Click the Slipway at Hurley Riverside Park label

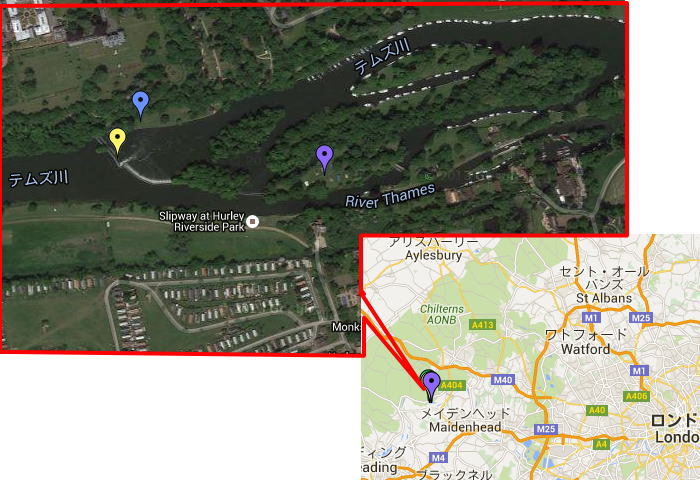point(201,221)
